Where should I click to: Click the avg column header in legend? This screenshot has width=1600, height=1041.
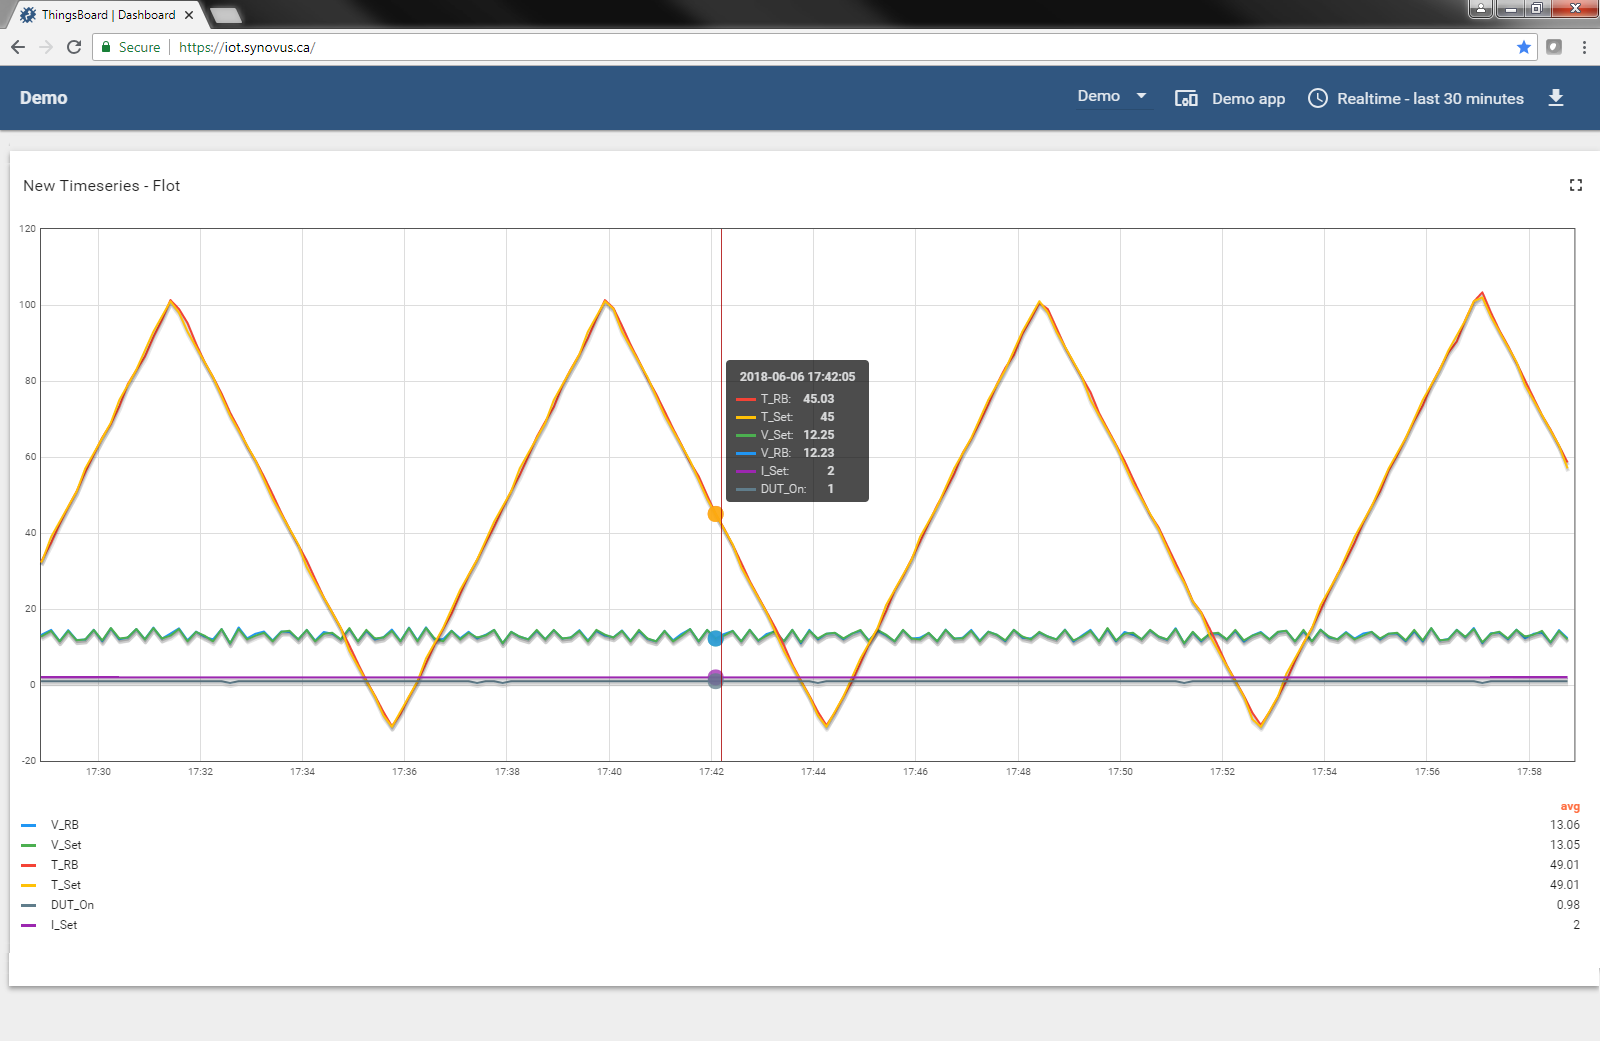click(x=1570, y=807)
